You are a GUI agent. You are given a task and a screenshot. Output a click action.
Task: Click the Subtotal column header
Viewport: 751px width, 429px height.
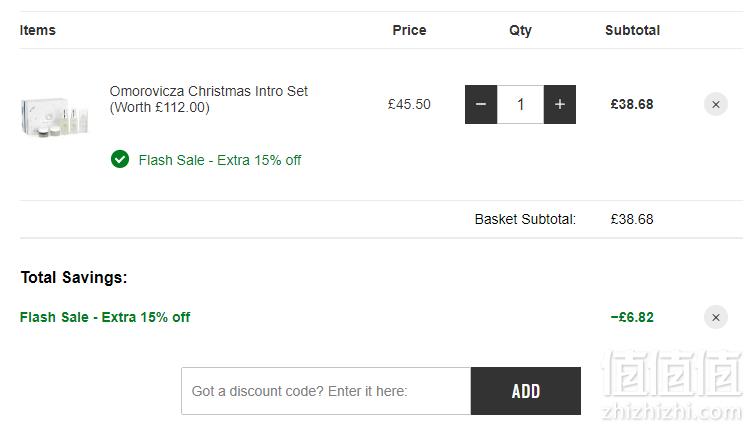632,30
